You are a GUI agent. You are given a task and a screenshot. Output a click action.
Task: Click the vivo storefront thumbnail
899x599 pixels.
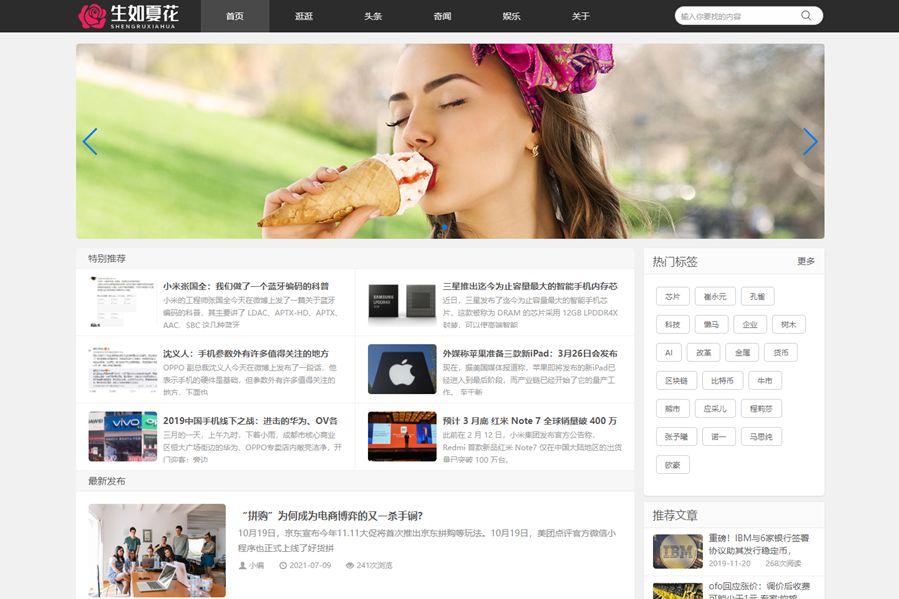123,436
